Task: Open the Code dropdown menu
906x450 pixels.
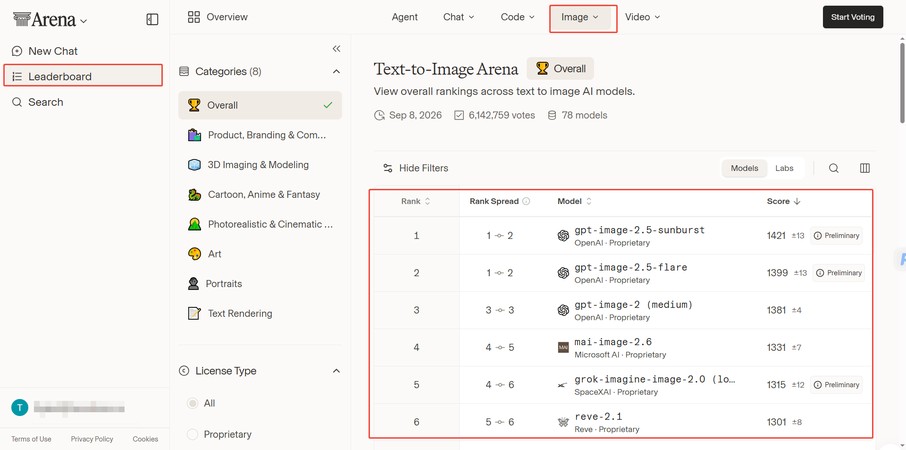Action: coord(518,17)
